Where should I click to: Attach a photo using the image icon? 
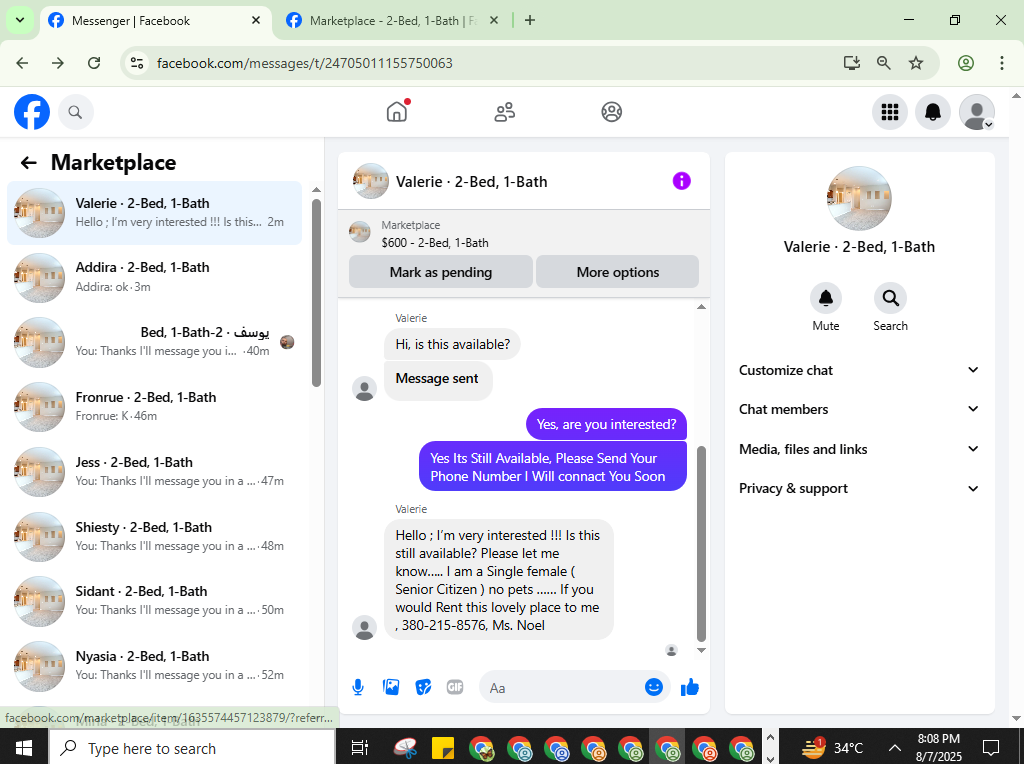point(391,687)
